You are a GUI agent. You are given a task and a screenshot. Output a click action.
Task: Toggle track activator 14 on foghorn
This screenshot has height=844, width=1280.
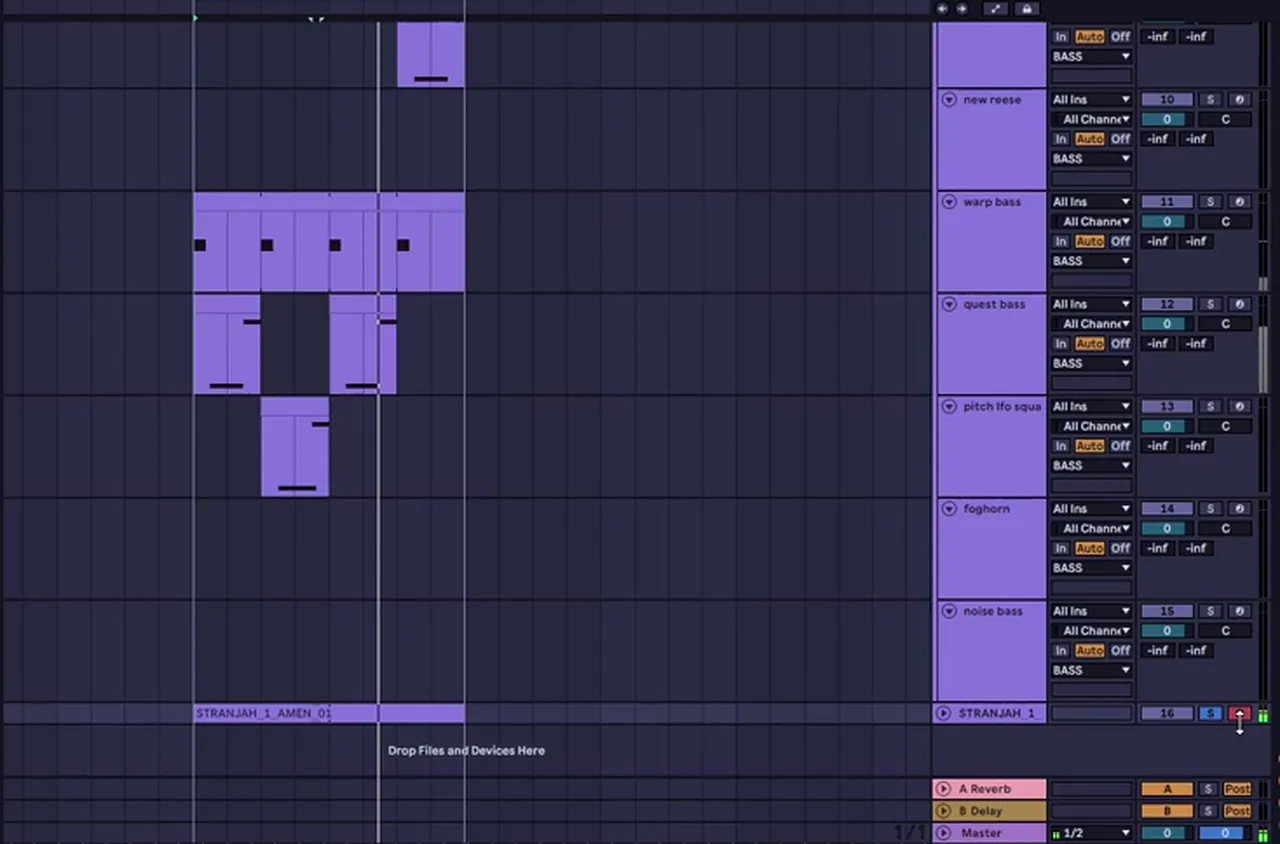pyautogui.click(x=1167, y=509)
